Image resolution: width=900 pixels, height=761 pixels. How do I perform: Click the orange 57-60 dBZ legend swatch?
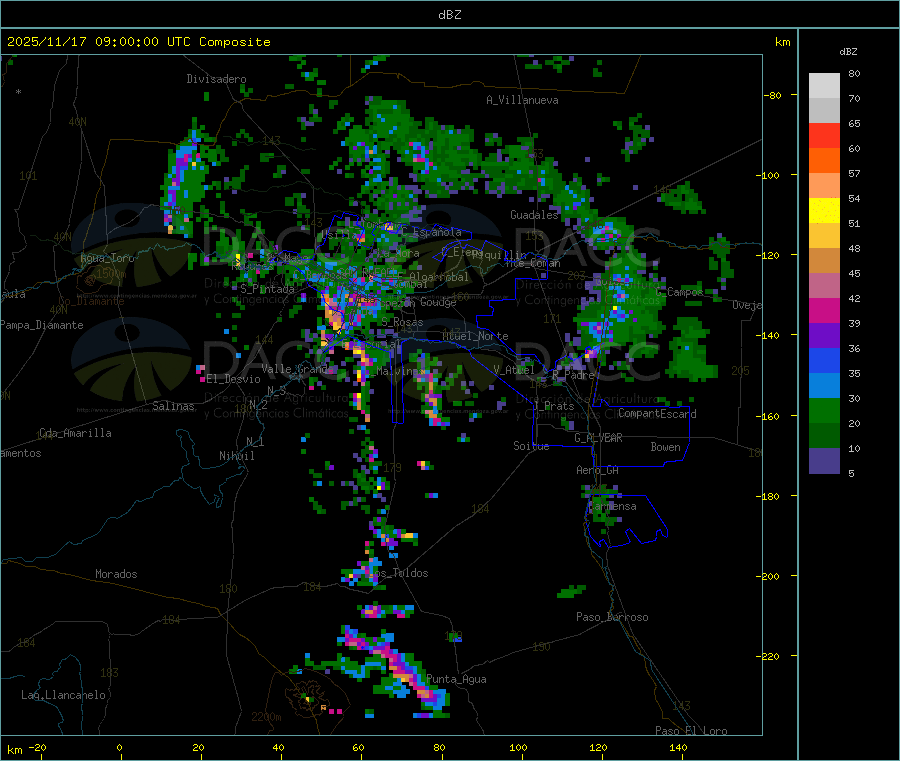click(x=824, y=161)
